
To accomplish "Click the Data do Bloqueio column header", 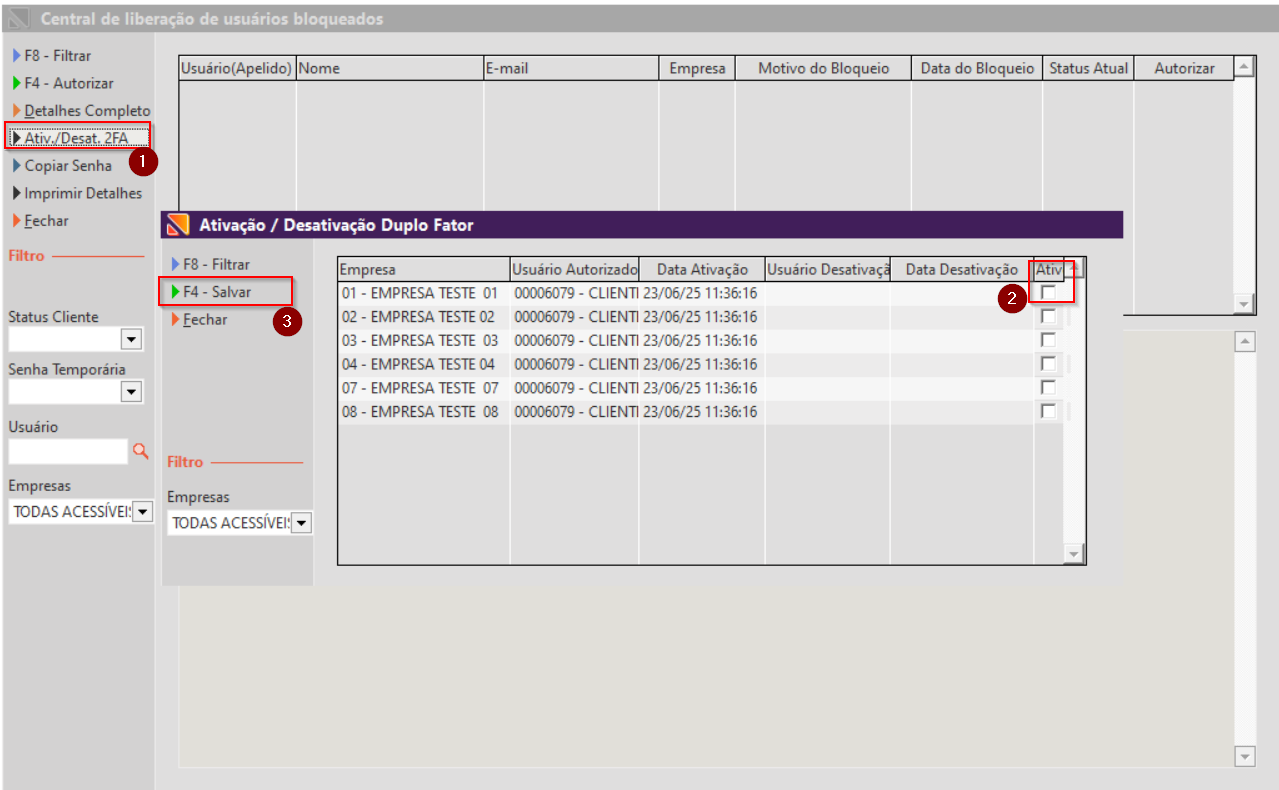I will 977,68.
